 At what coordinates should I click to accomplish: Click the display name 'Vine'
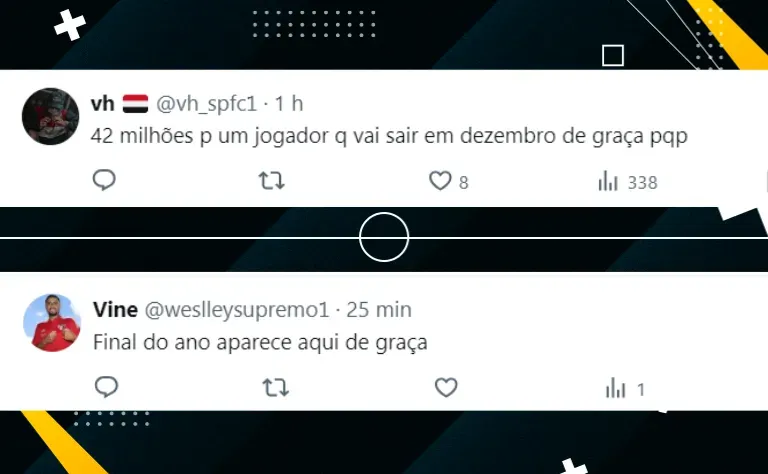[x=115, y=310]
